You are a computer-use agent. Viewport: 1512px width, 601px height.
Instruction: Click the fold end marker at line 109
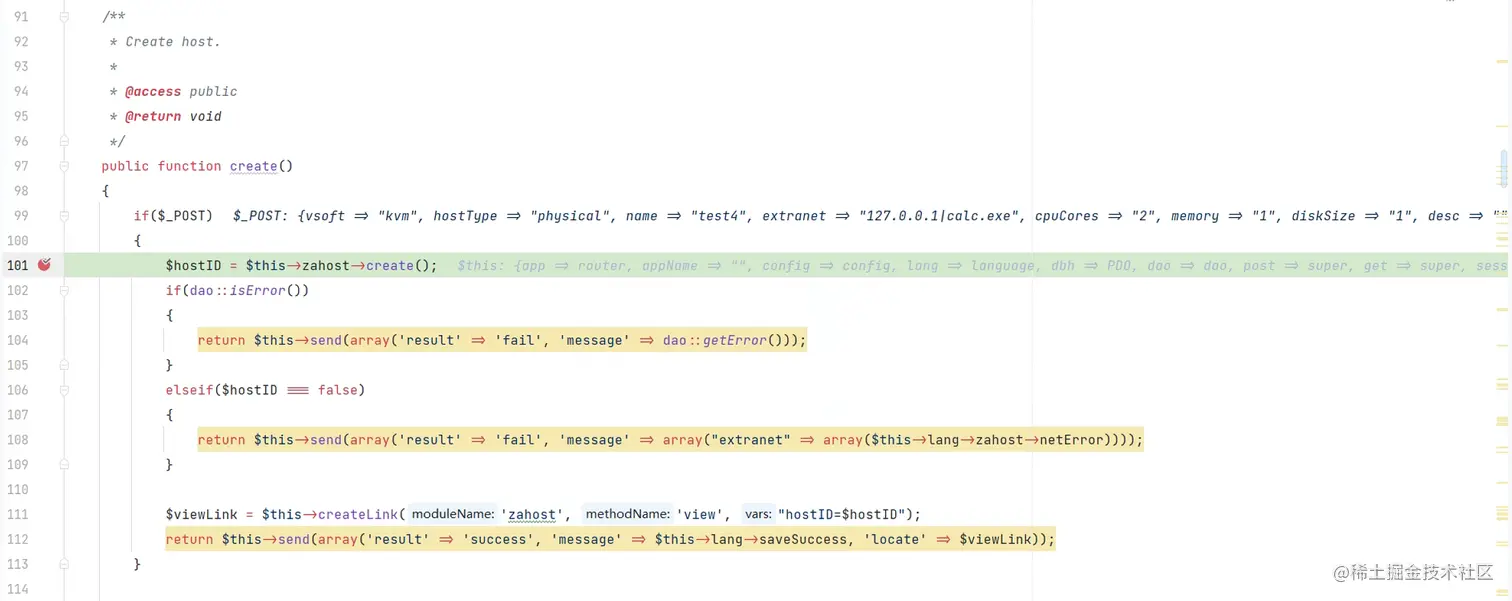pos(64,465)
